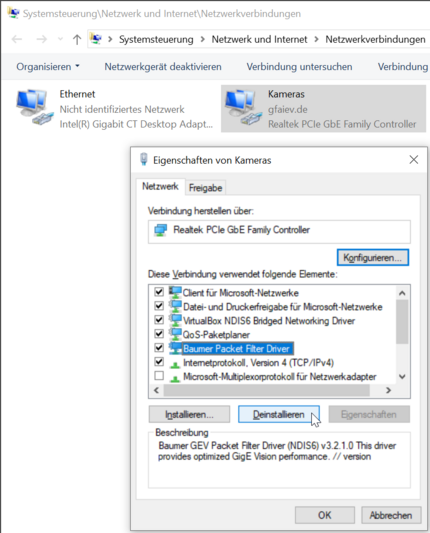Select the Kameras network connection icon
The image size is (430, 533).
click(243, 107)
